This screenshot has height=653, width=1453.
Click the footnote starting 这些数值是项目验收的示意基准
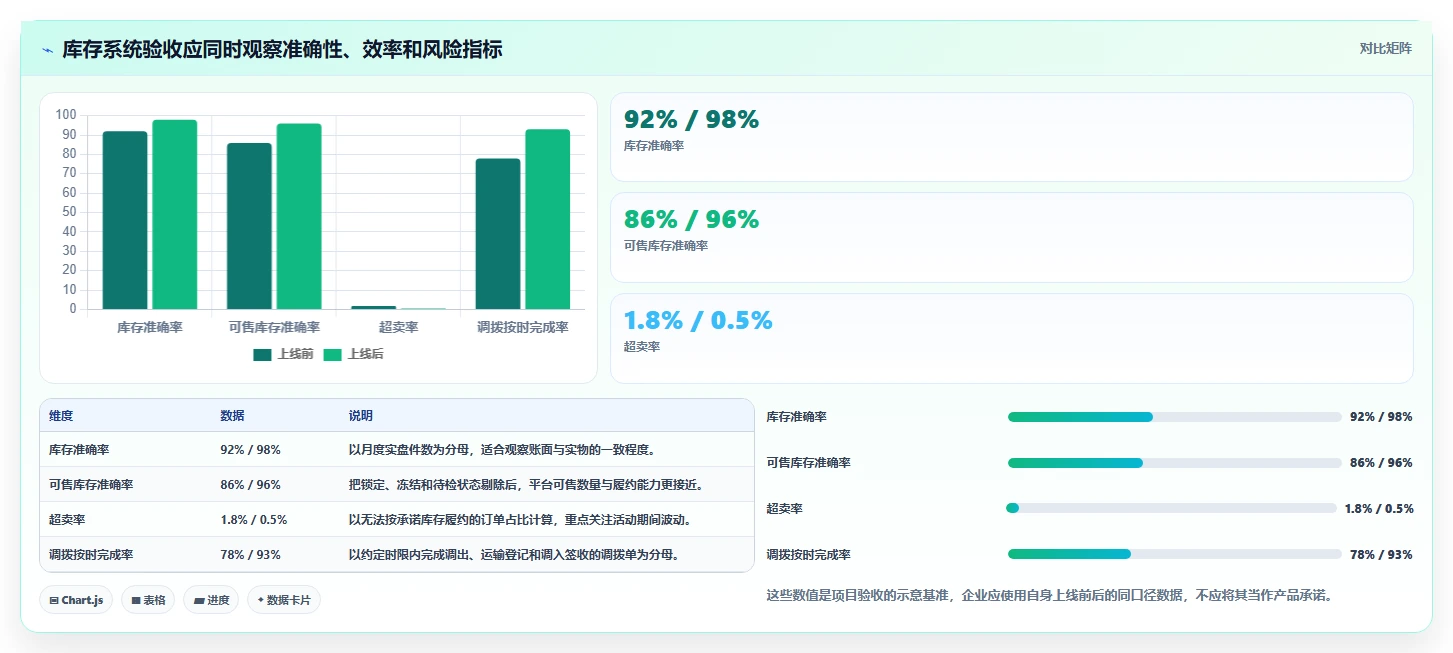tap(1049, 595)
